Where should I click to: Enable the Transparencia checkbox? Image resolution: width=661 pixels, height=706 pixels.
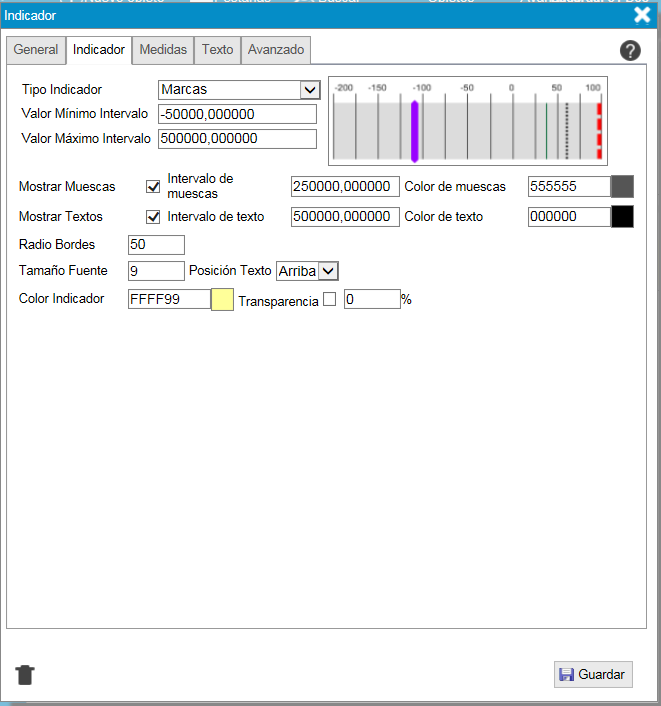pyautogui.click(x=329, y=299)
